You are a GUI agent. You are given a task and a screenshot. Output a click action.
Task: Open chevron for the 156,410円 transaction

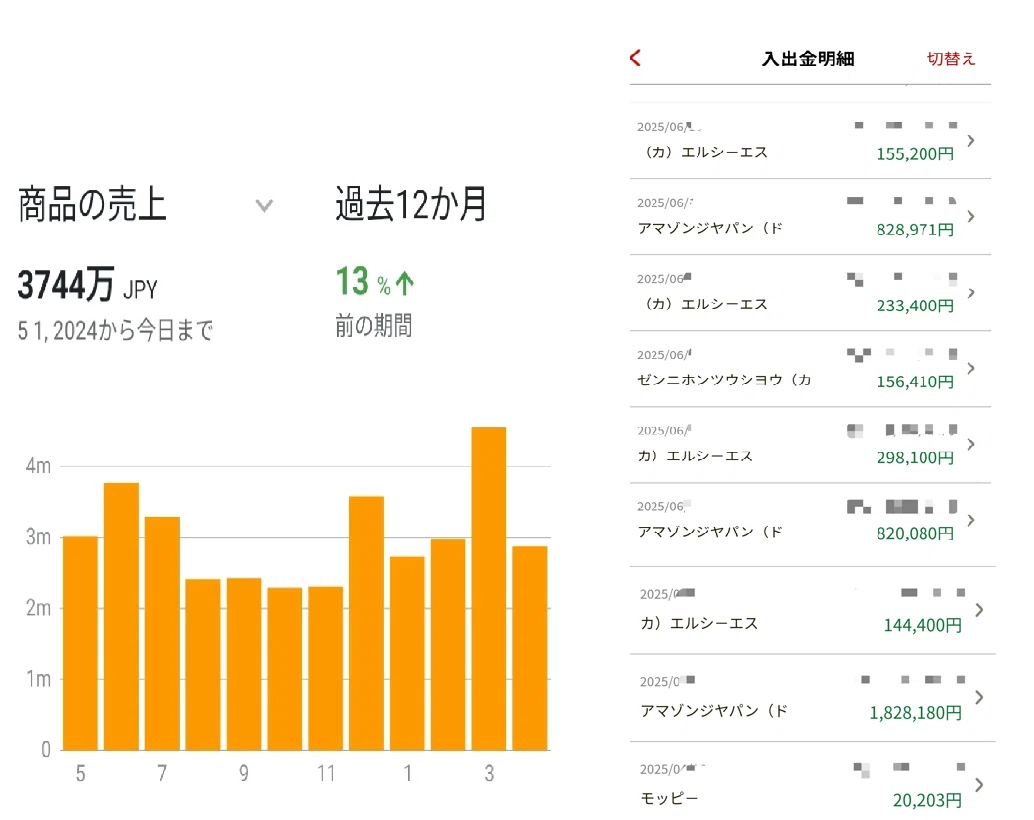click(x=971, y=368)
